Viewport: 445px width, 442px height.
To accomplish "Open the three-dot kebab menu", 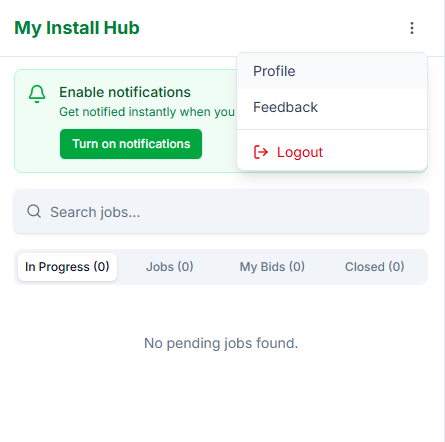I will pos(412,28).
